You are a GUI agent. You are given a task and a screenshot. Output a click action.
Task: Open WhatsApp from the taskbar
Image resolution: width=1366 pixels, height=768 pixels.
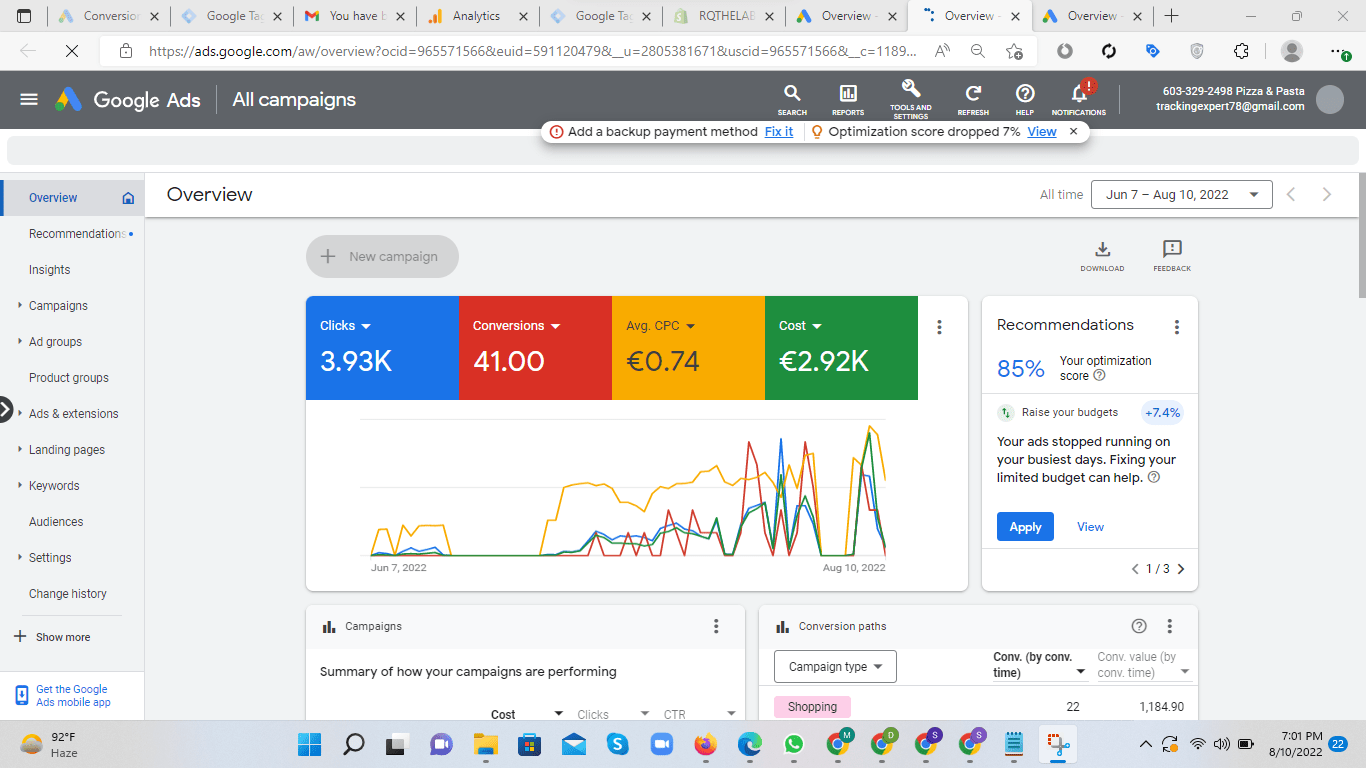point(794,744)
